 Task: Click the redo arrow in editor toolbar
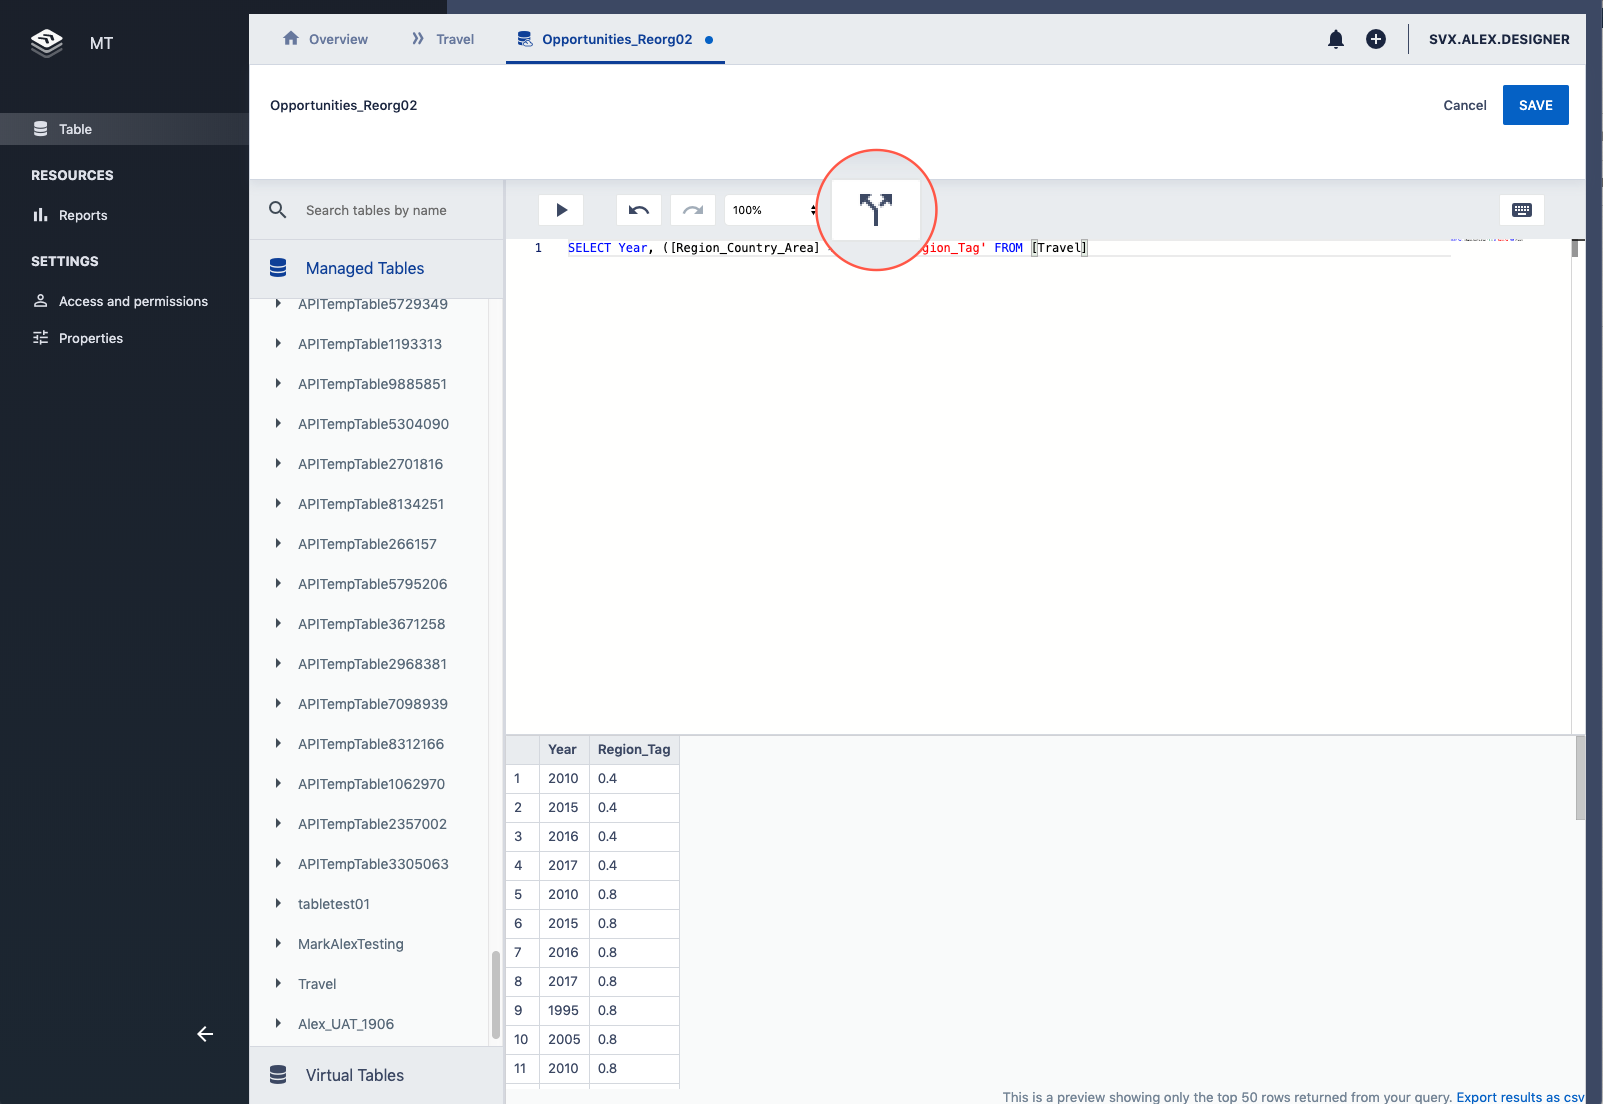point(693,210)
